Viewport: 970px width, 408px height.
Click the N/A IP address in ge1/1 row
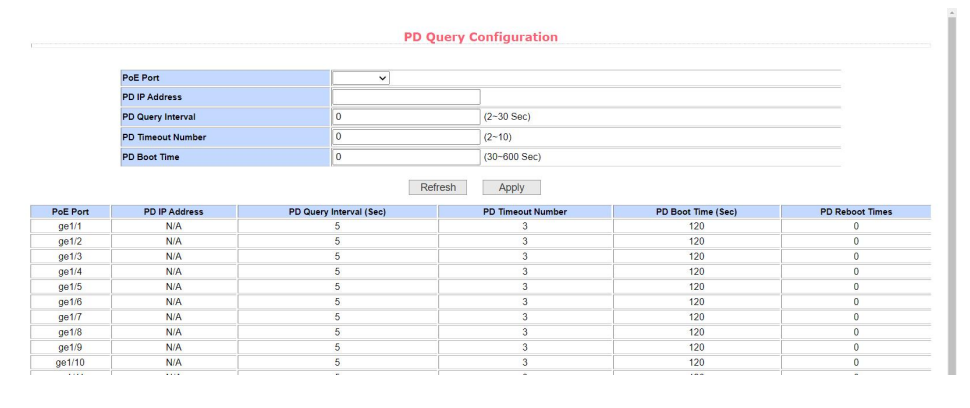click(174, 226)
